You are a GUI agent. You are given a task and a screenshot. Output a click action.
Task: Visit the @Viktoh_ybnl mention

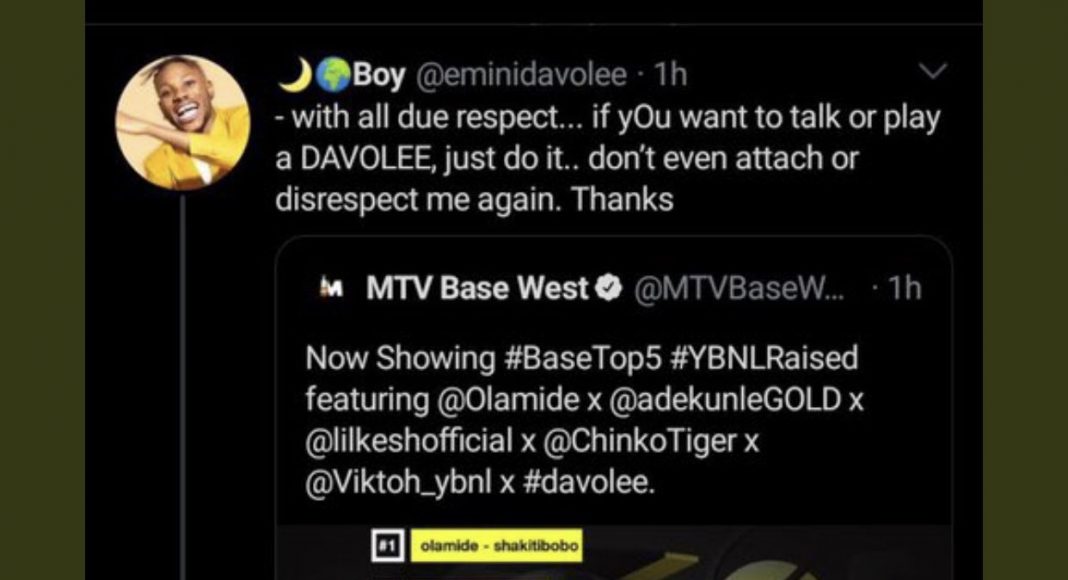[398, 483]
